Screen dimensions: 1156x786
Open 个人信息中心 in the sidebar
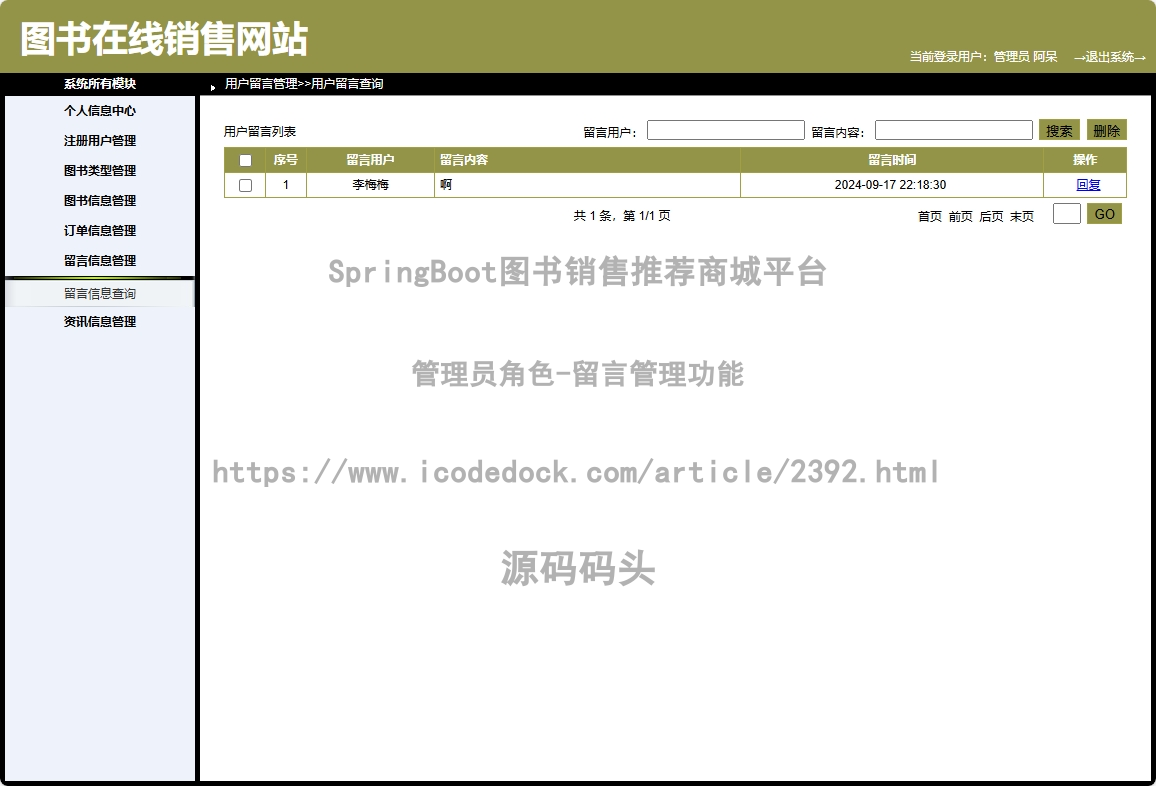100,111
